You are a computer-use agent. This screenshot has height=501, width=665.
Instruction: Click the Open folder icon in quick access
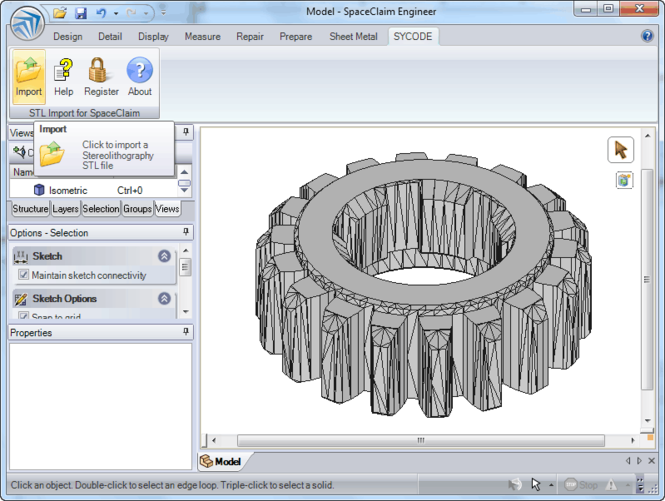click(60, 13)
